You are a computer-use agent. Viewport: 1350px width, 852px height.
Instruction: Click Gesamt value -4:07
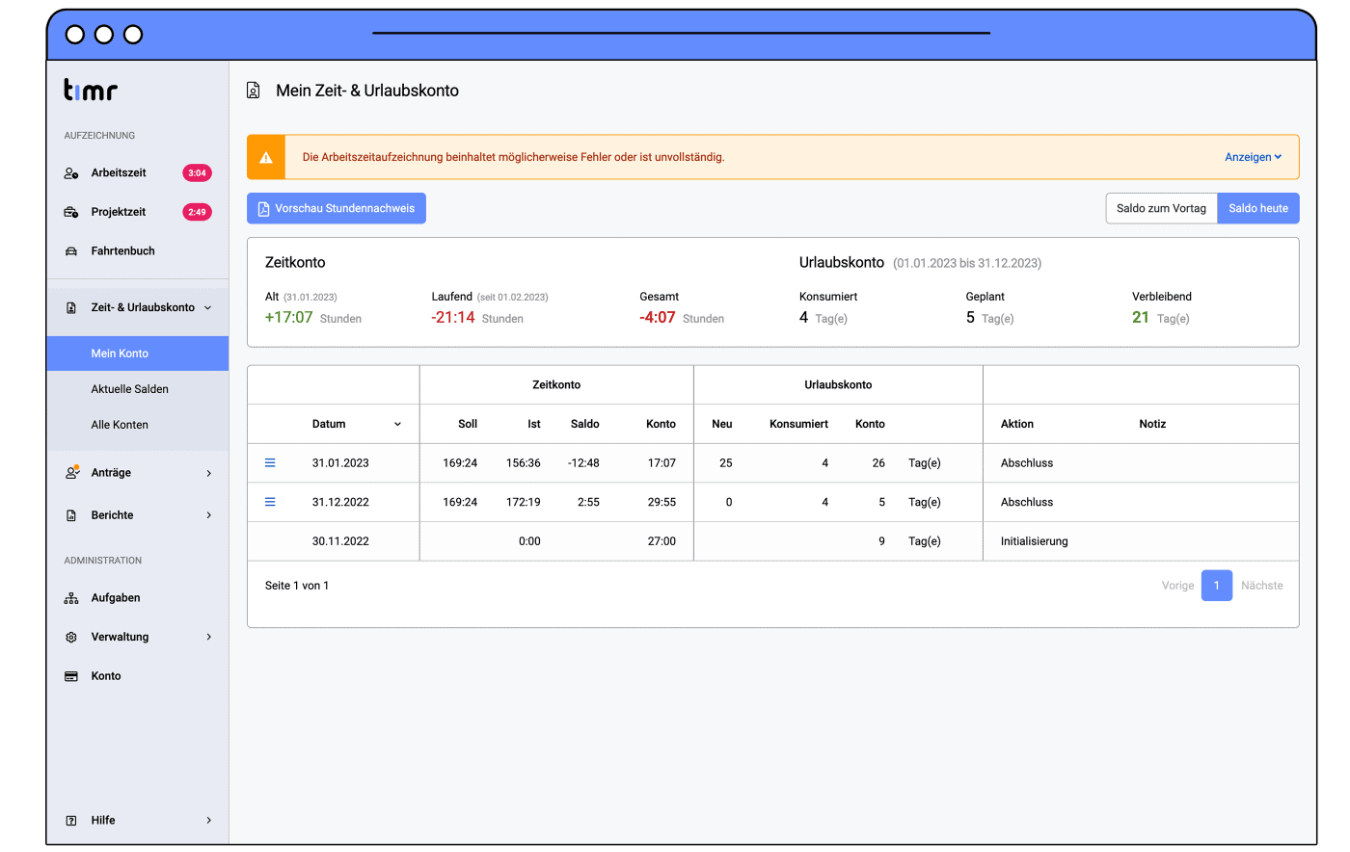click(657, 318)
